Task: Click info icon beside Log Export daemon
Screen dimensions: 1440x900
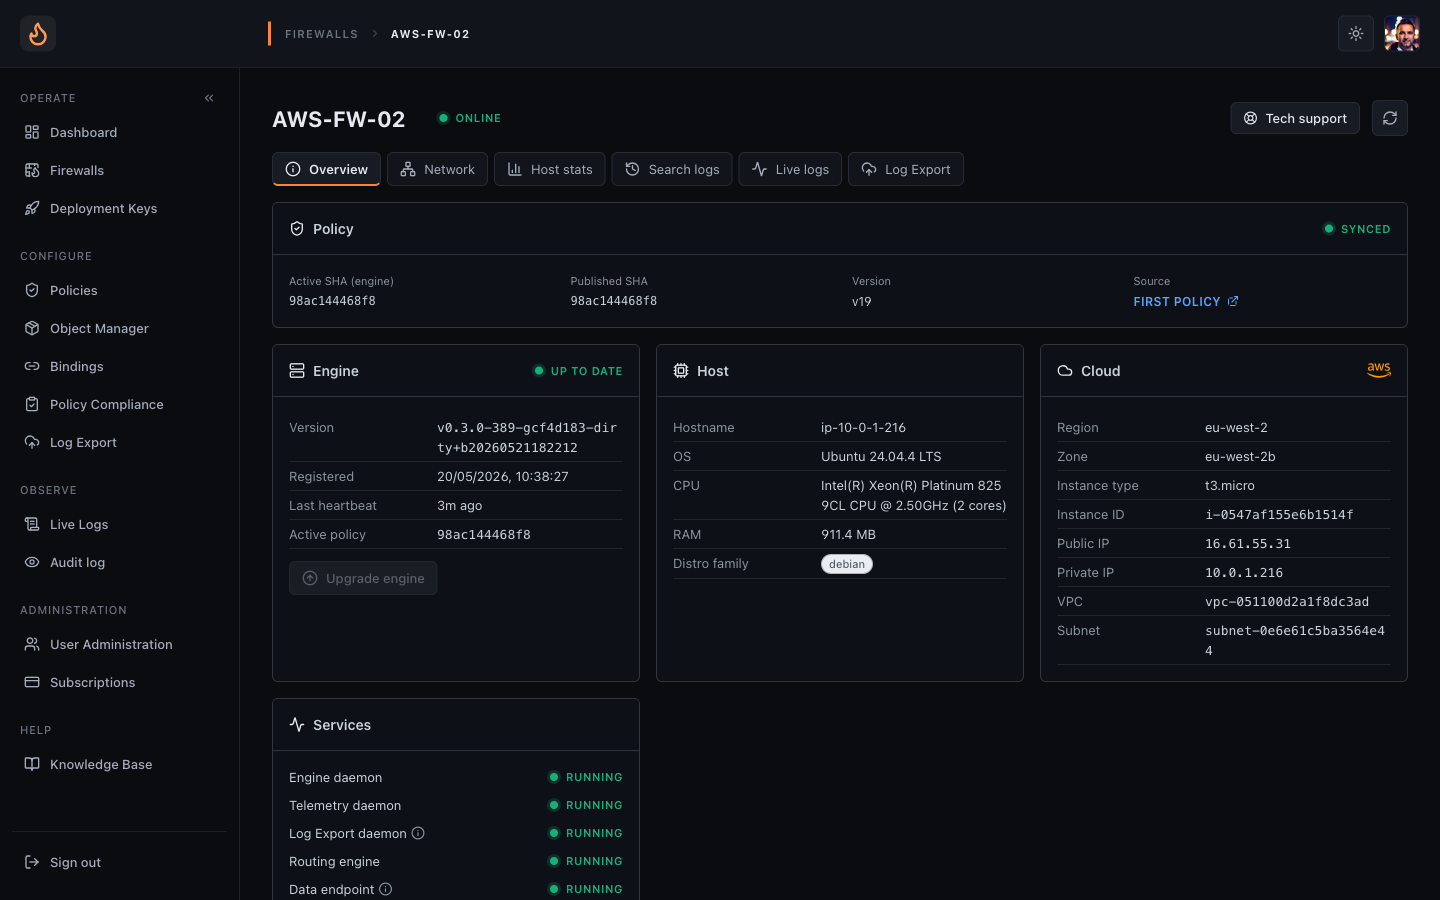Action: 418,833
